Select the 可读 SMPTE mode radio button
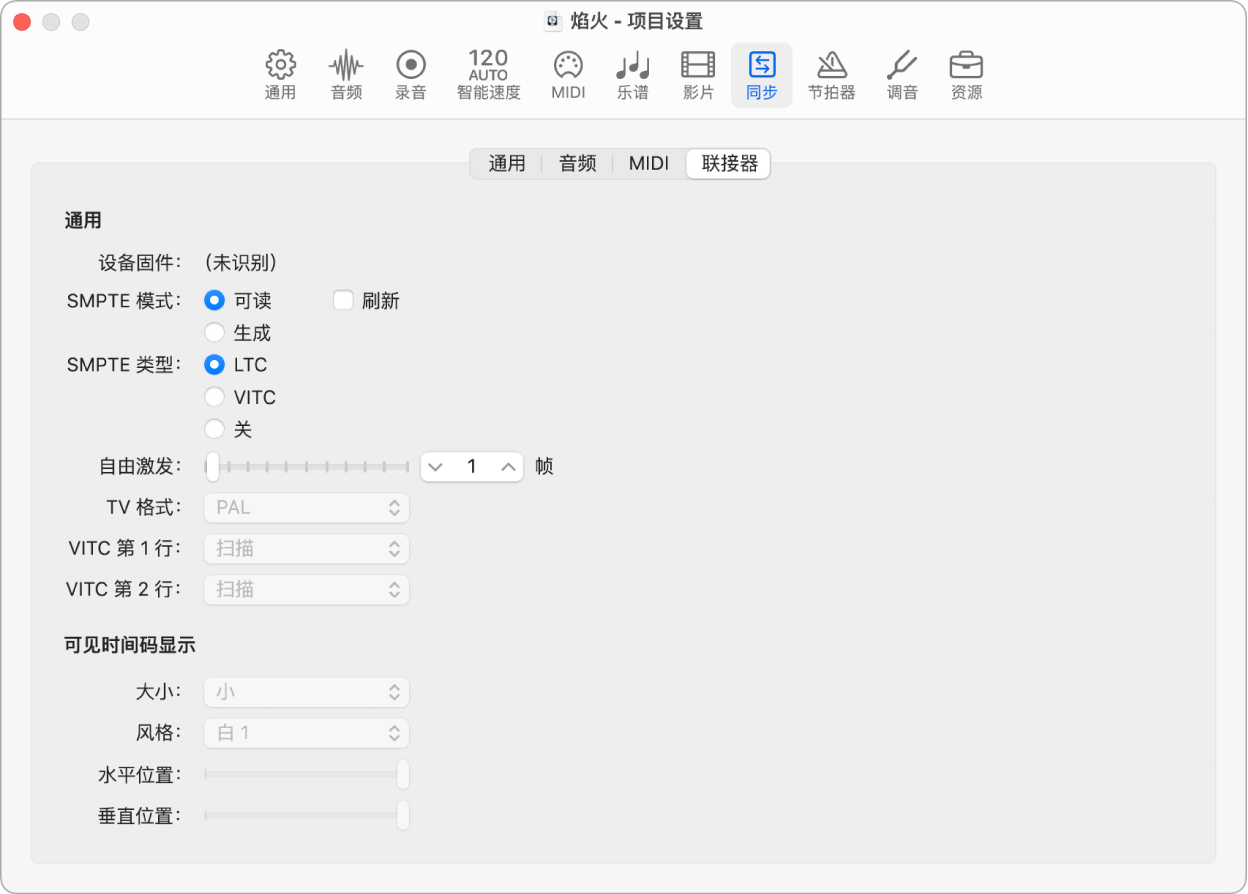This screenshot has width=1248, height=894. (214, 300)
